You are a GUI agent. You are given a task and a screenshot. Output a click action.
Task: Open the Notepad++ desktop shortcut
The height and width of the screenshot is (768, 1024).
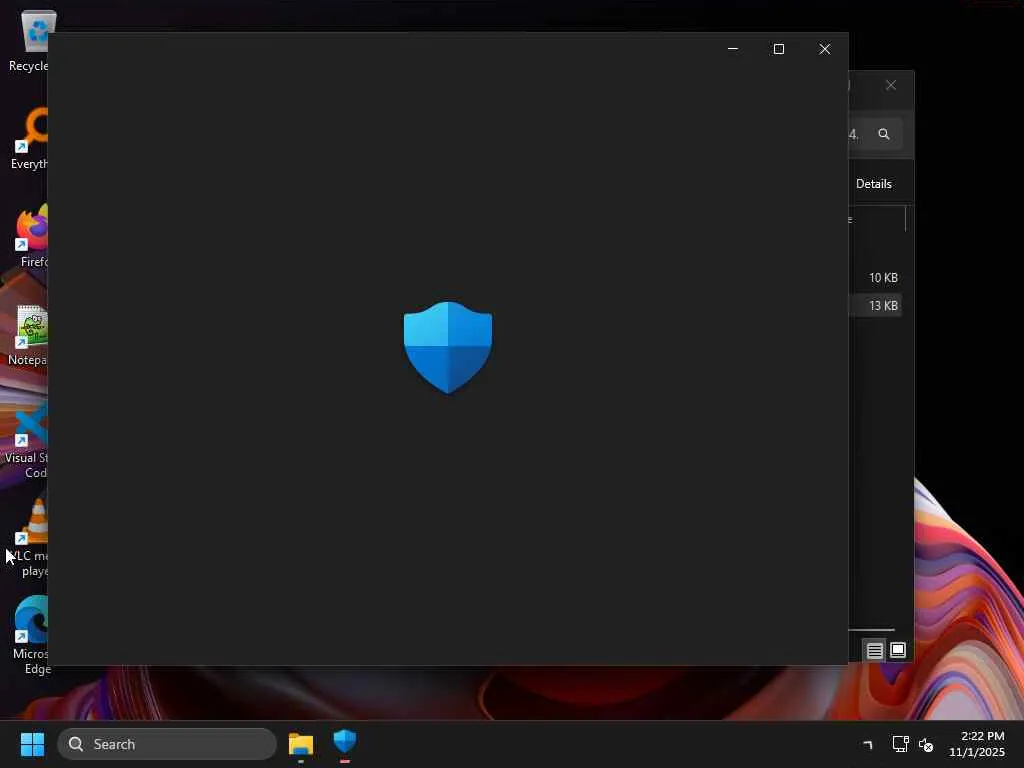click(27, 334)
